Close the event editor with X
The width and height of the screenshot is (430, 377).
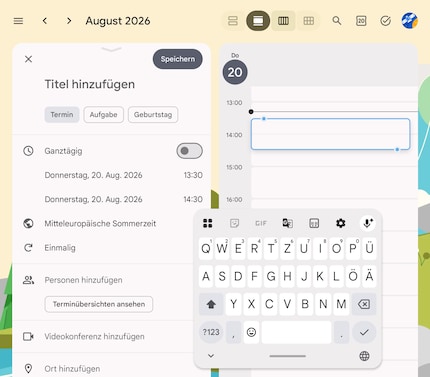[28, 59]
